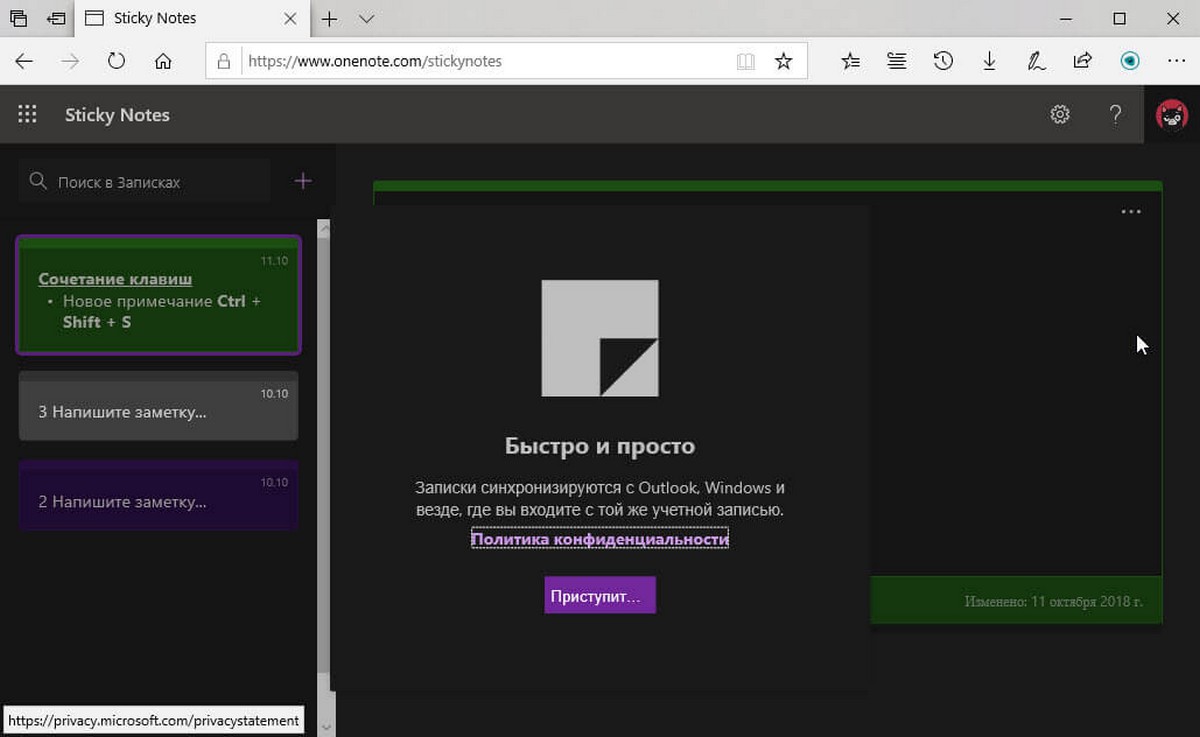Viewport: 1200px width, 737px height.
Task: Open the 3 Напишите заметку gray note
Action: pos(159,406)
